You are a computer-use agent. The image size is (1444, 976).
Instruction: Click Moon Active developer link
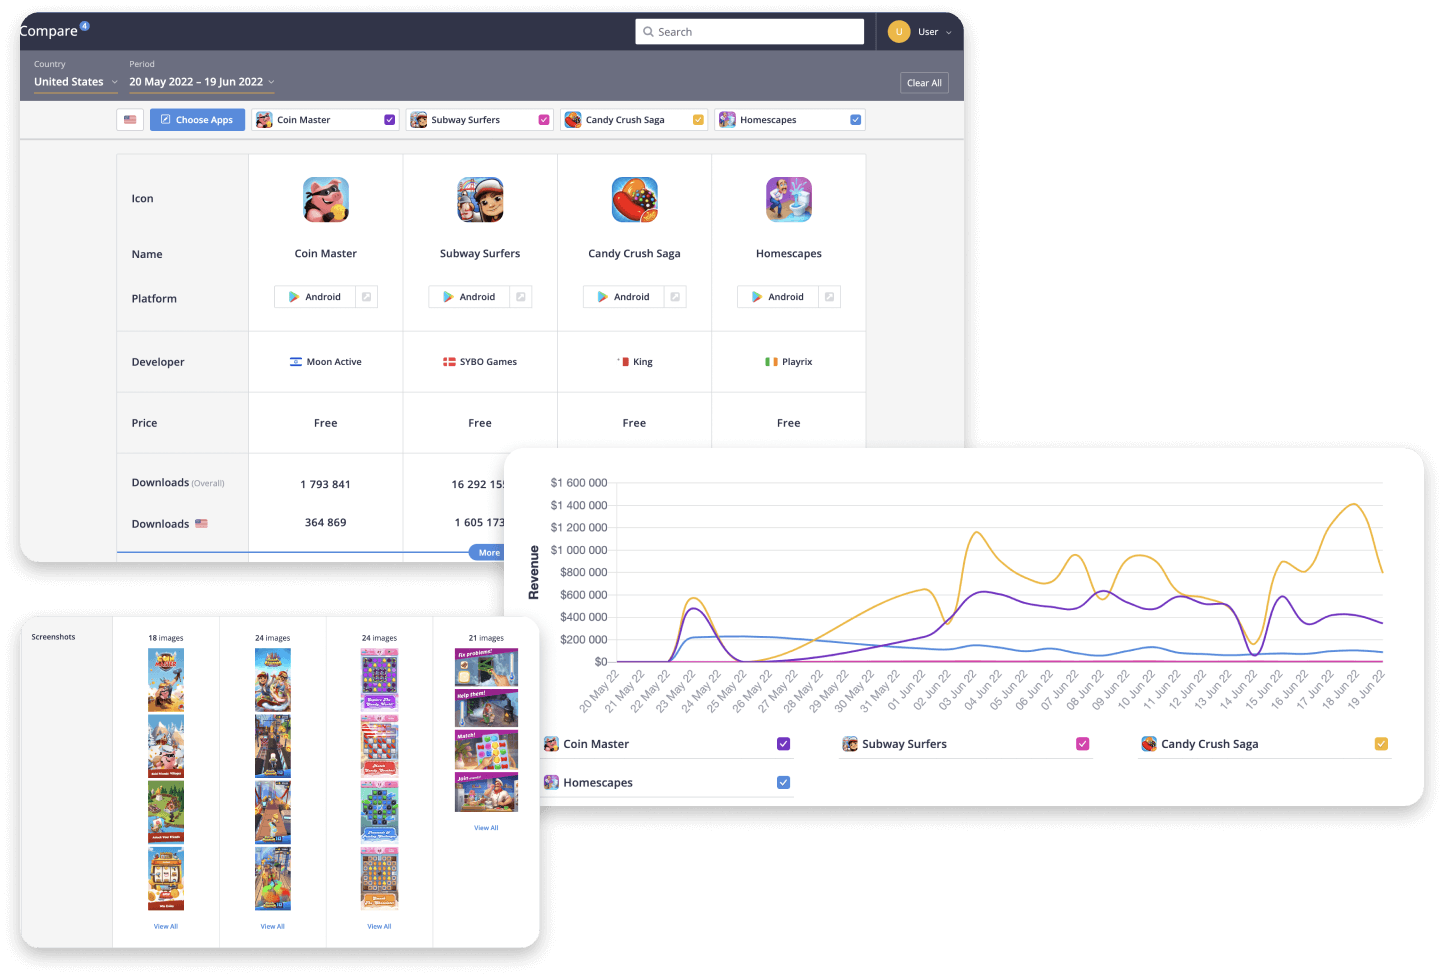click(334, 362)
